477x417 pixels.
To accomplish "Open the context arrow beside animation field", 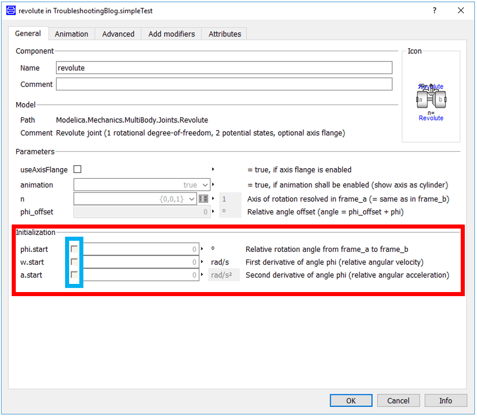I will click(213, 184).
